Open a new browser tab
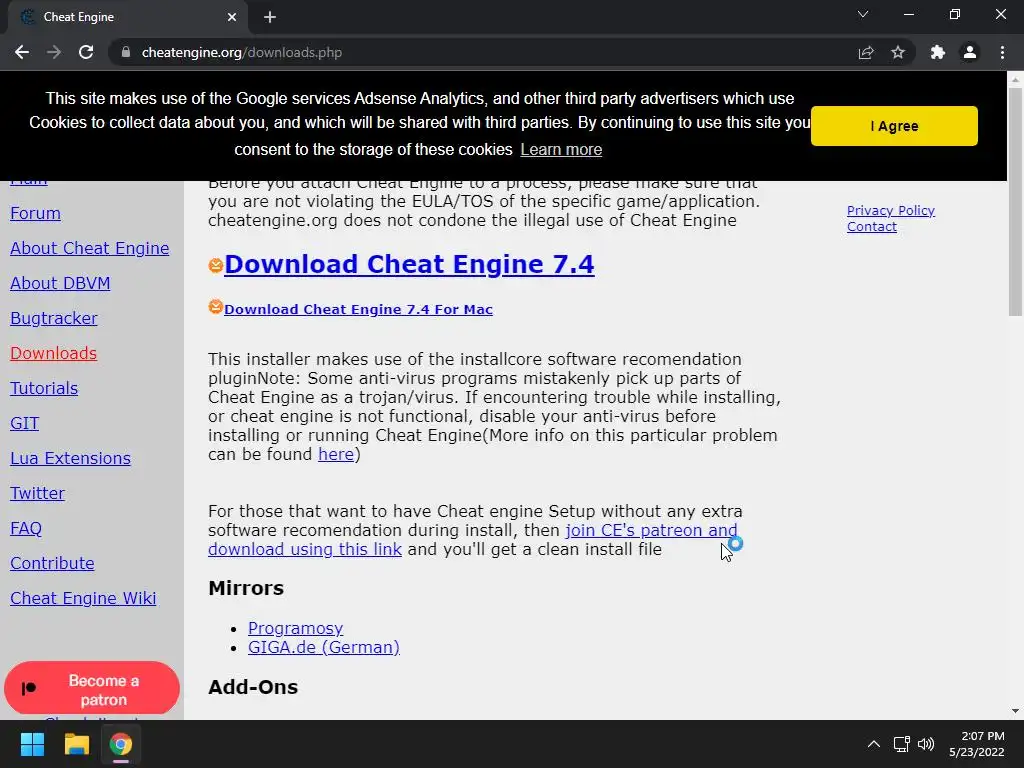 tap(270, 17)
